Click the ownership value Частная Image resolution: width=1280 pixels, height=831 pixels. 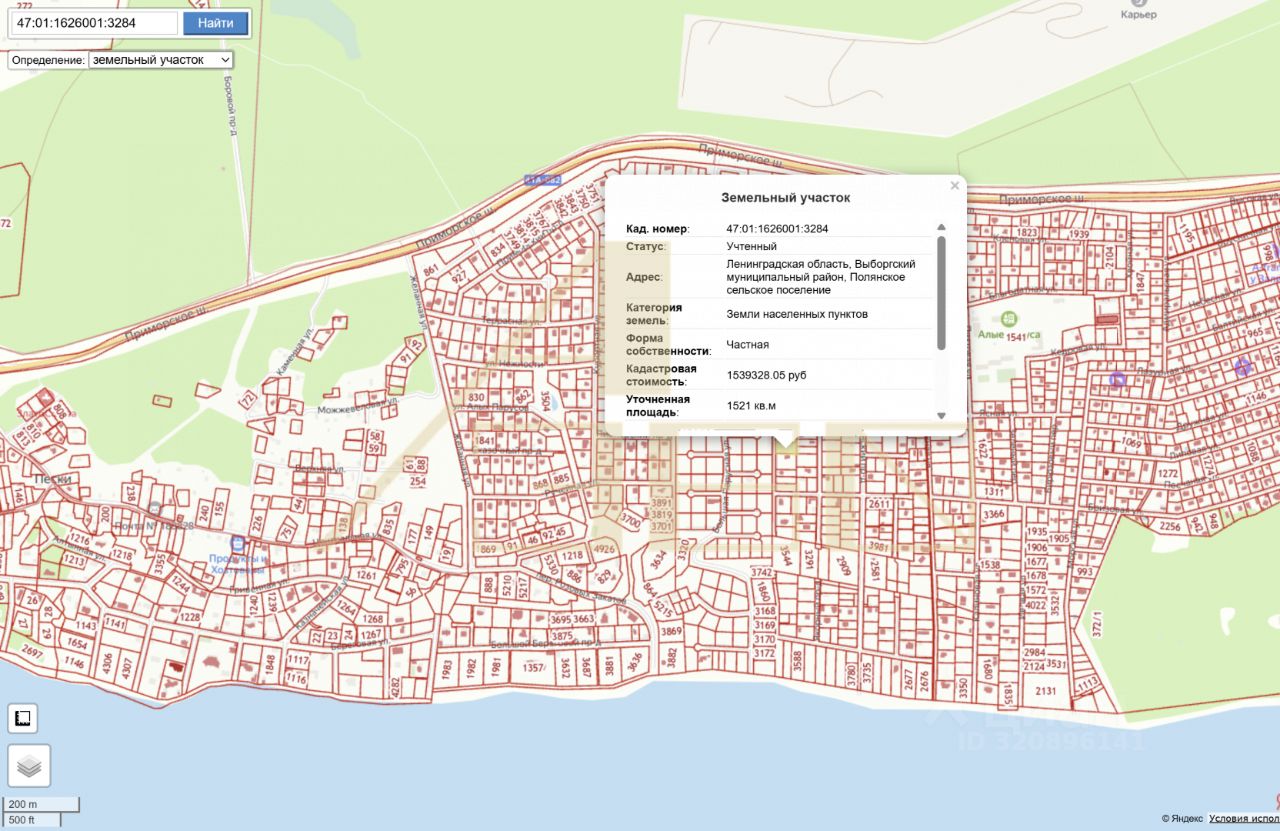(x=747, y=344)
